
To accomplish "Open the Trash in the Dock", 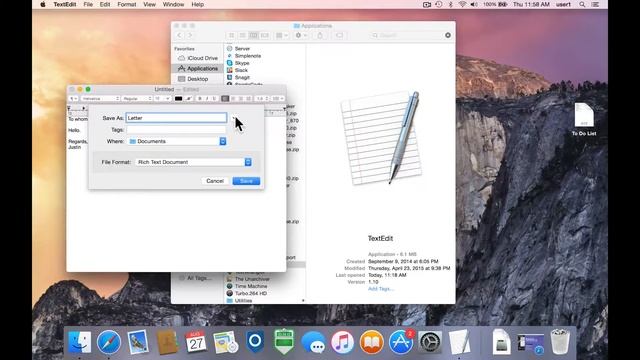I will (x=560, y=342).
